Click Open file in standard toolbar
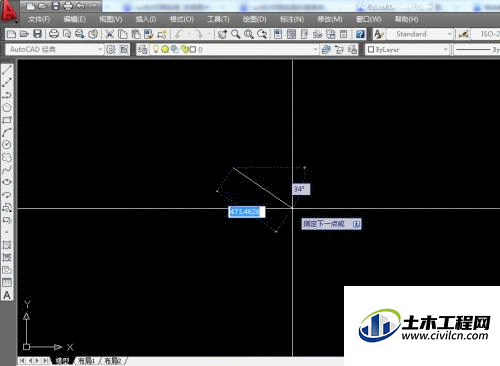The height and width of the screenshot is (366, 500). pyautogui.click(x=24, y=34)
